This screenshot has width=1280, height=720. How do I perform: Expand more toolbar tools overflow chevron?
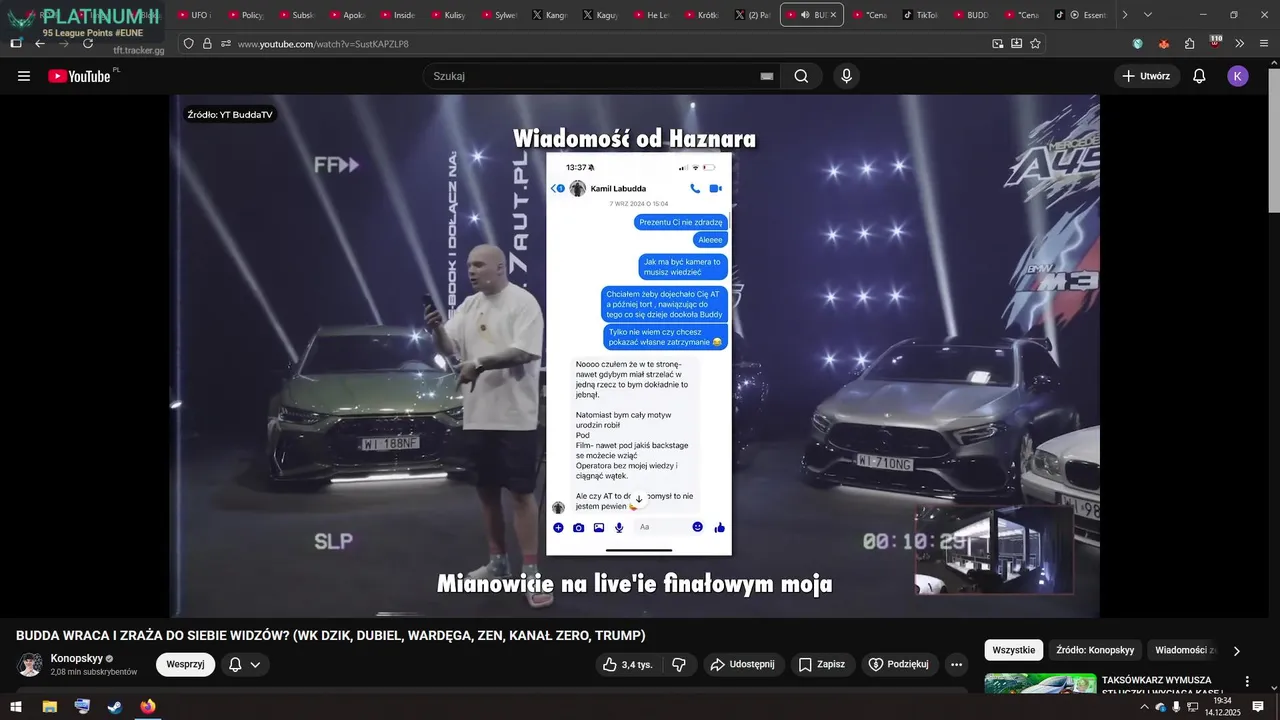pyautogui.click(x=1239, y=43)
